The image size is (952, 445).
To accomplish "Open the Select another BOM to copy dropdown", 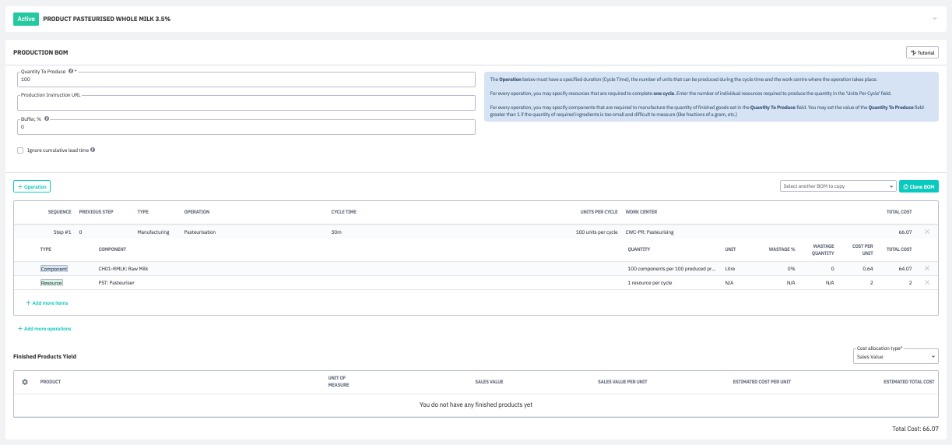I will [836, 186].
